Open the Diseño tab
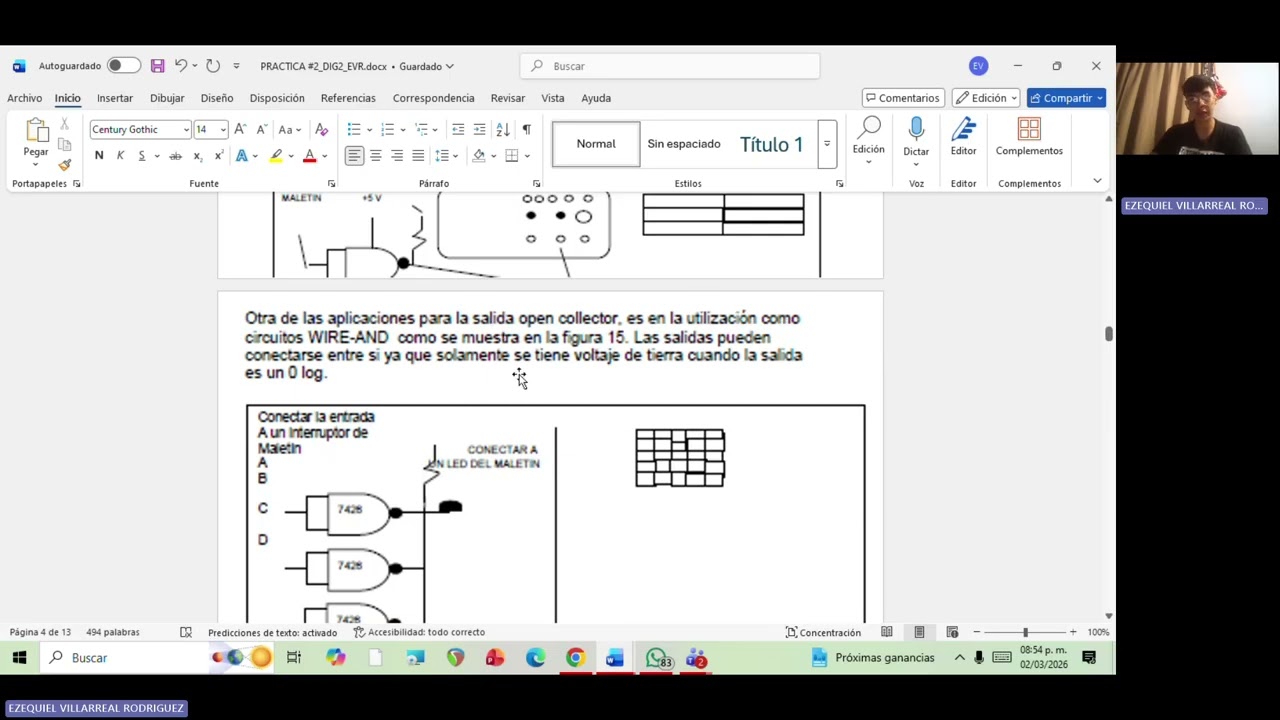The height and width of the screenshot is (720, 1280). [x=217, y=98]
